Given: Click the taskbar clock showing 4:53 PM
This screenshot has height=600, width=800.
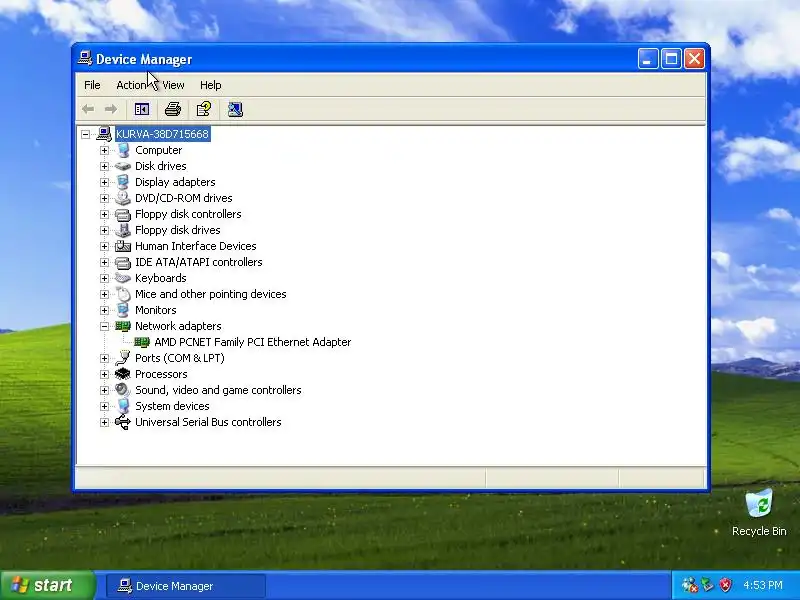Looking at the screenshot, I should [763, 585].
